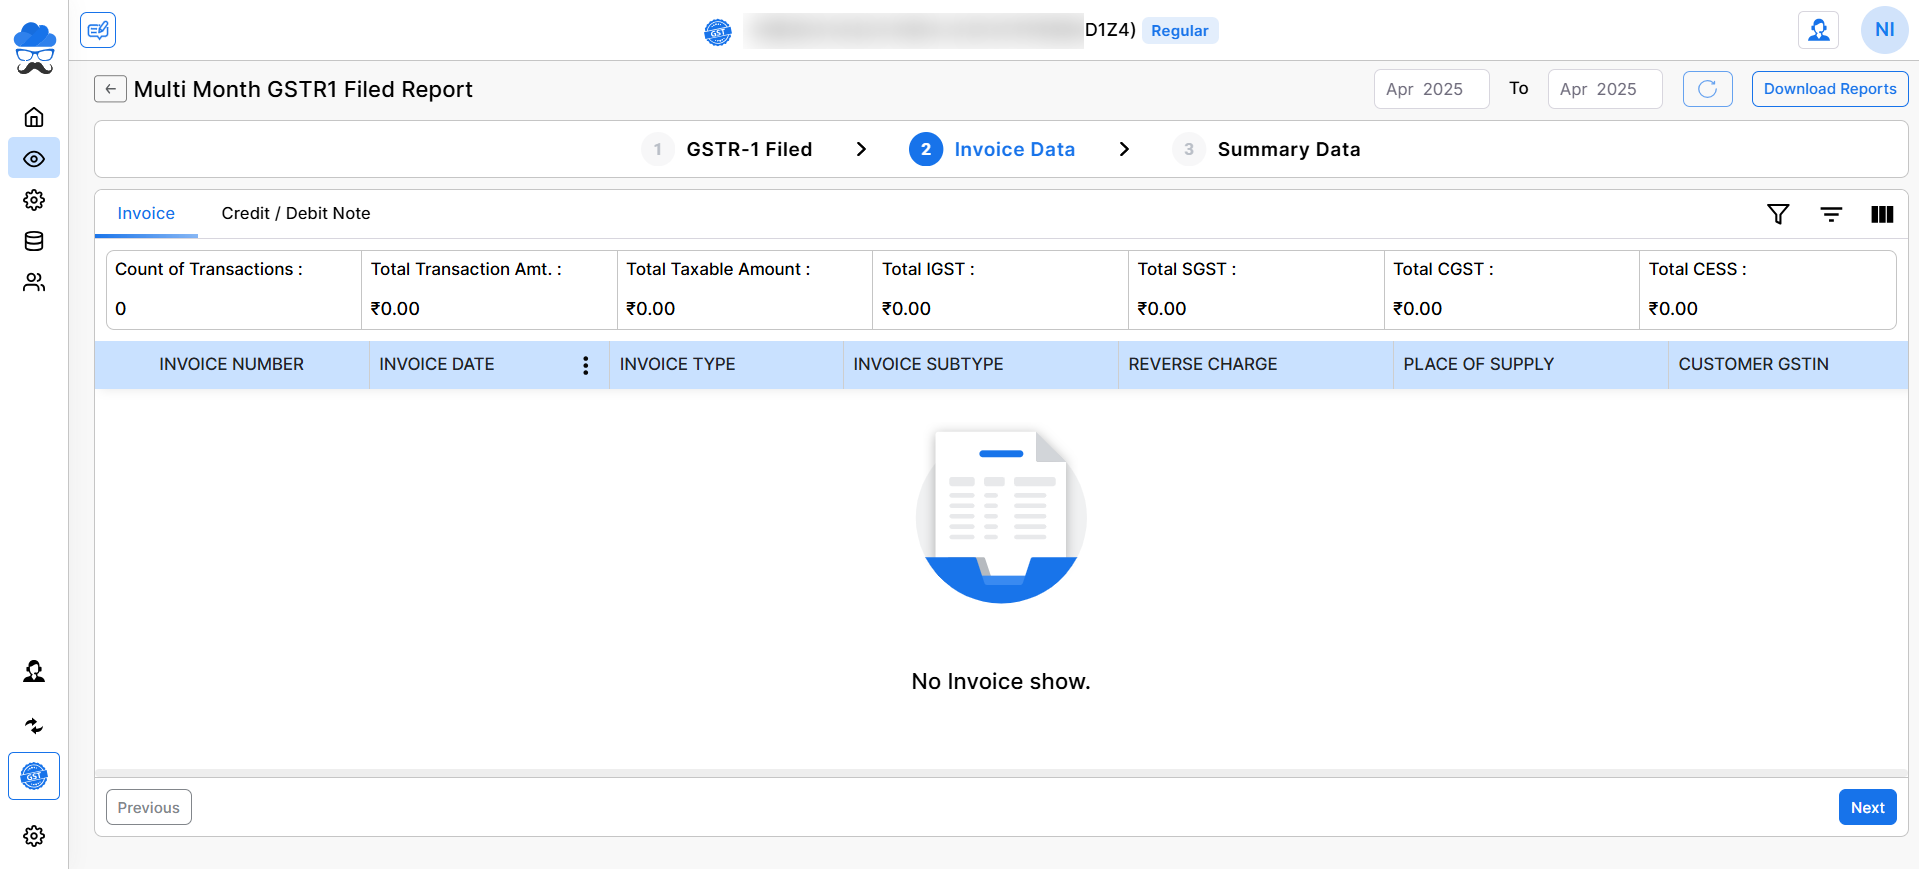
Task: Click the chevron after GSTR-1 Filed step
Action: tap(861, 149)
